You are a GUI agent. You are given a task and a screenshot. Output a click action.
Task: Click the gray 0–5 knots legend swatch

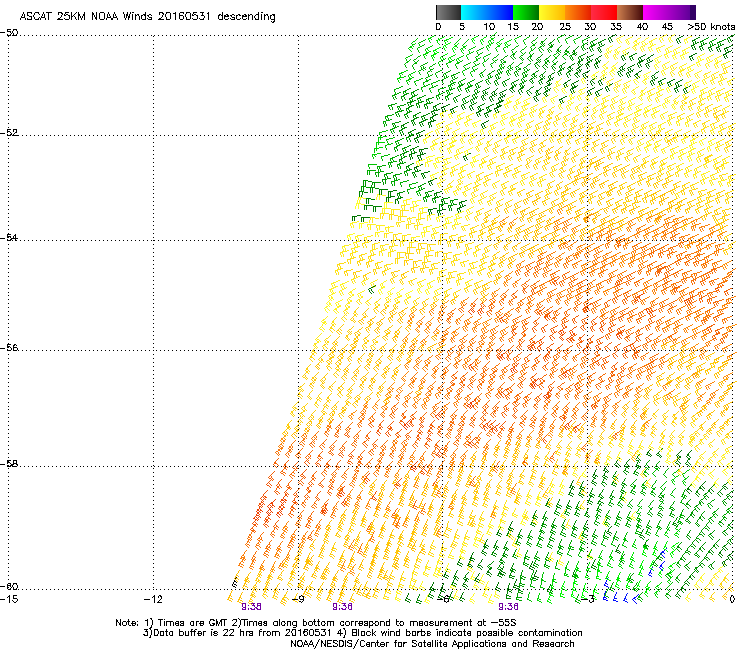[x=448, y=12]
